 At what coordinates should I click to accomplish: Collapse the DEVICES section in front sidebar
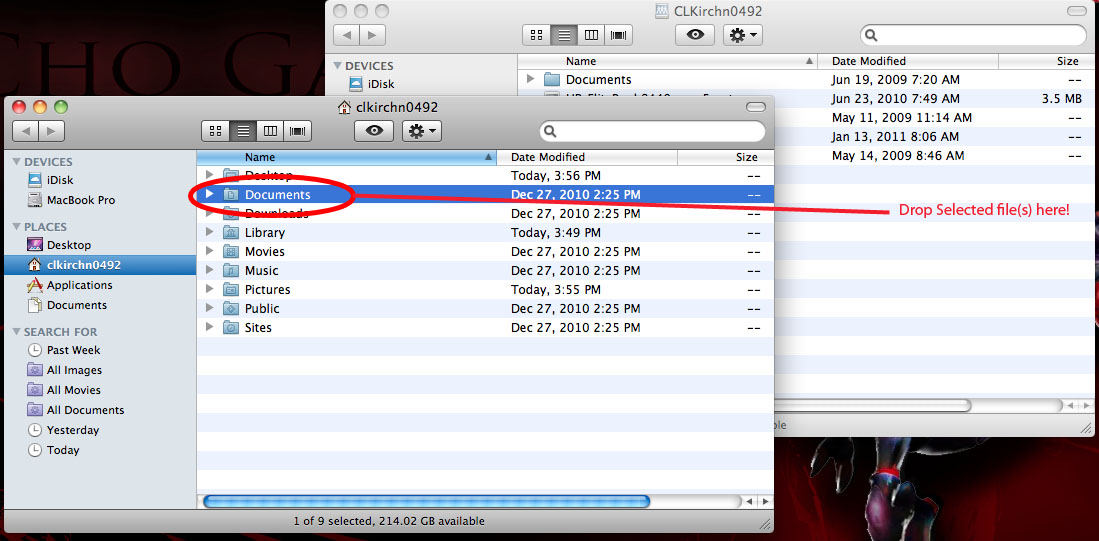click(x=16, y=162)
